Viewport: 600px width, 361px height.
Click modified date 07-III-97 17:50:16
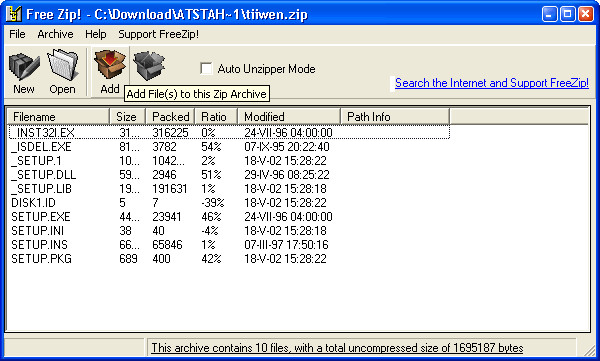[286, 245]
